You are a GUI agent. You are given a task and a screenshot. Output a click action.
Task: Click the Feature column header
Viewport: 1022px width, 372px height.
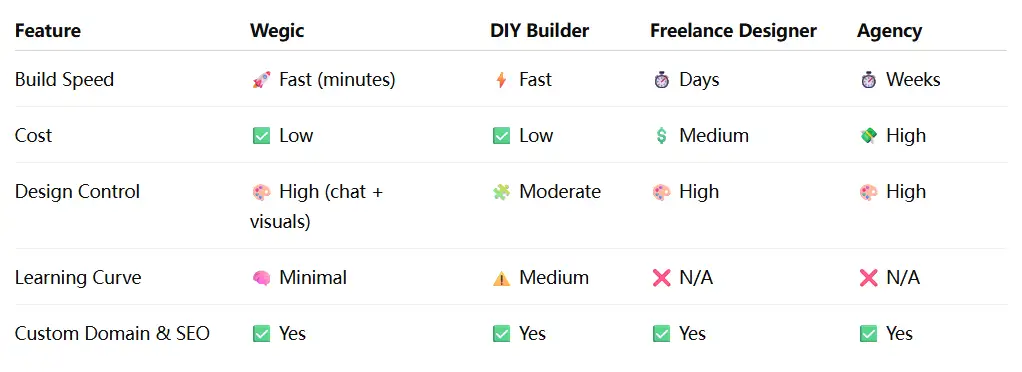(48, 31)
